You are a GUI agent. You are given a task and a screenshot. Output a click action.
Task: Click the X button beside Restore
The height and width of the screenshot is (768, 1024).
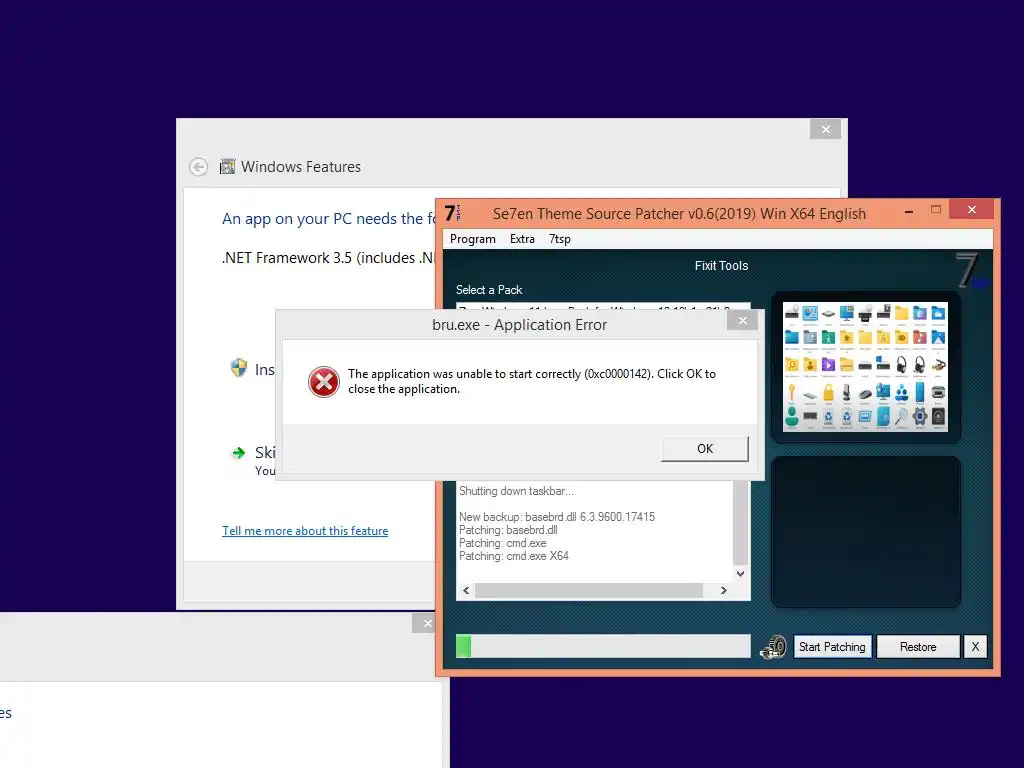click(975, 647)
